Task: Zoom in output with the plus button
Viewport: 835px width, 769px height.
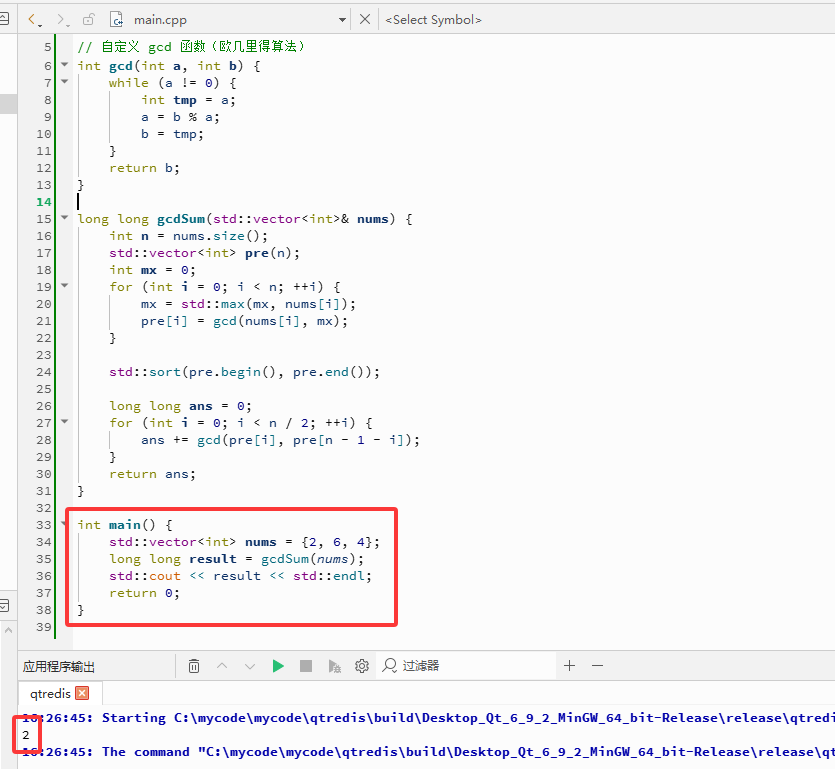Action: (x=569, y=666)
